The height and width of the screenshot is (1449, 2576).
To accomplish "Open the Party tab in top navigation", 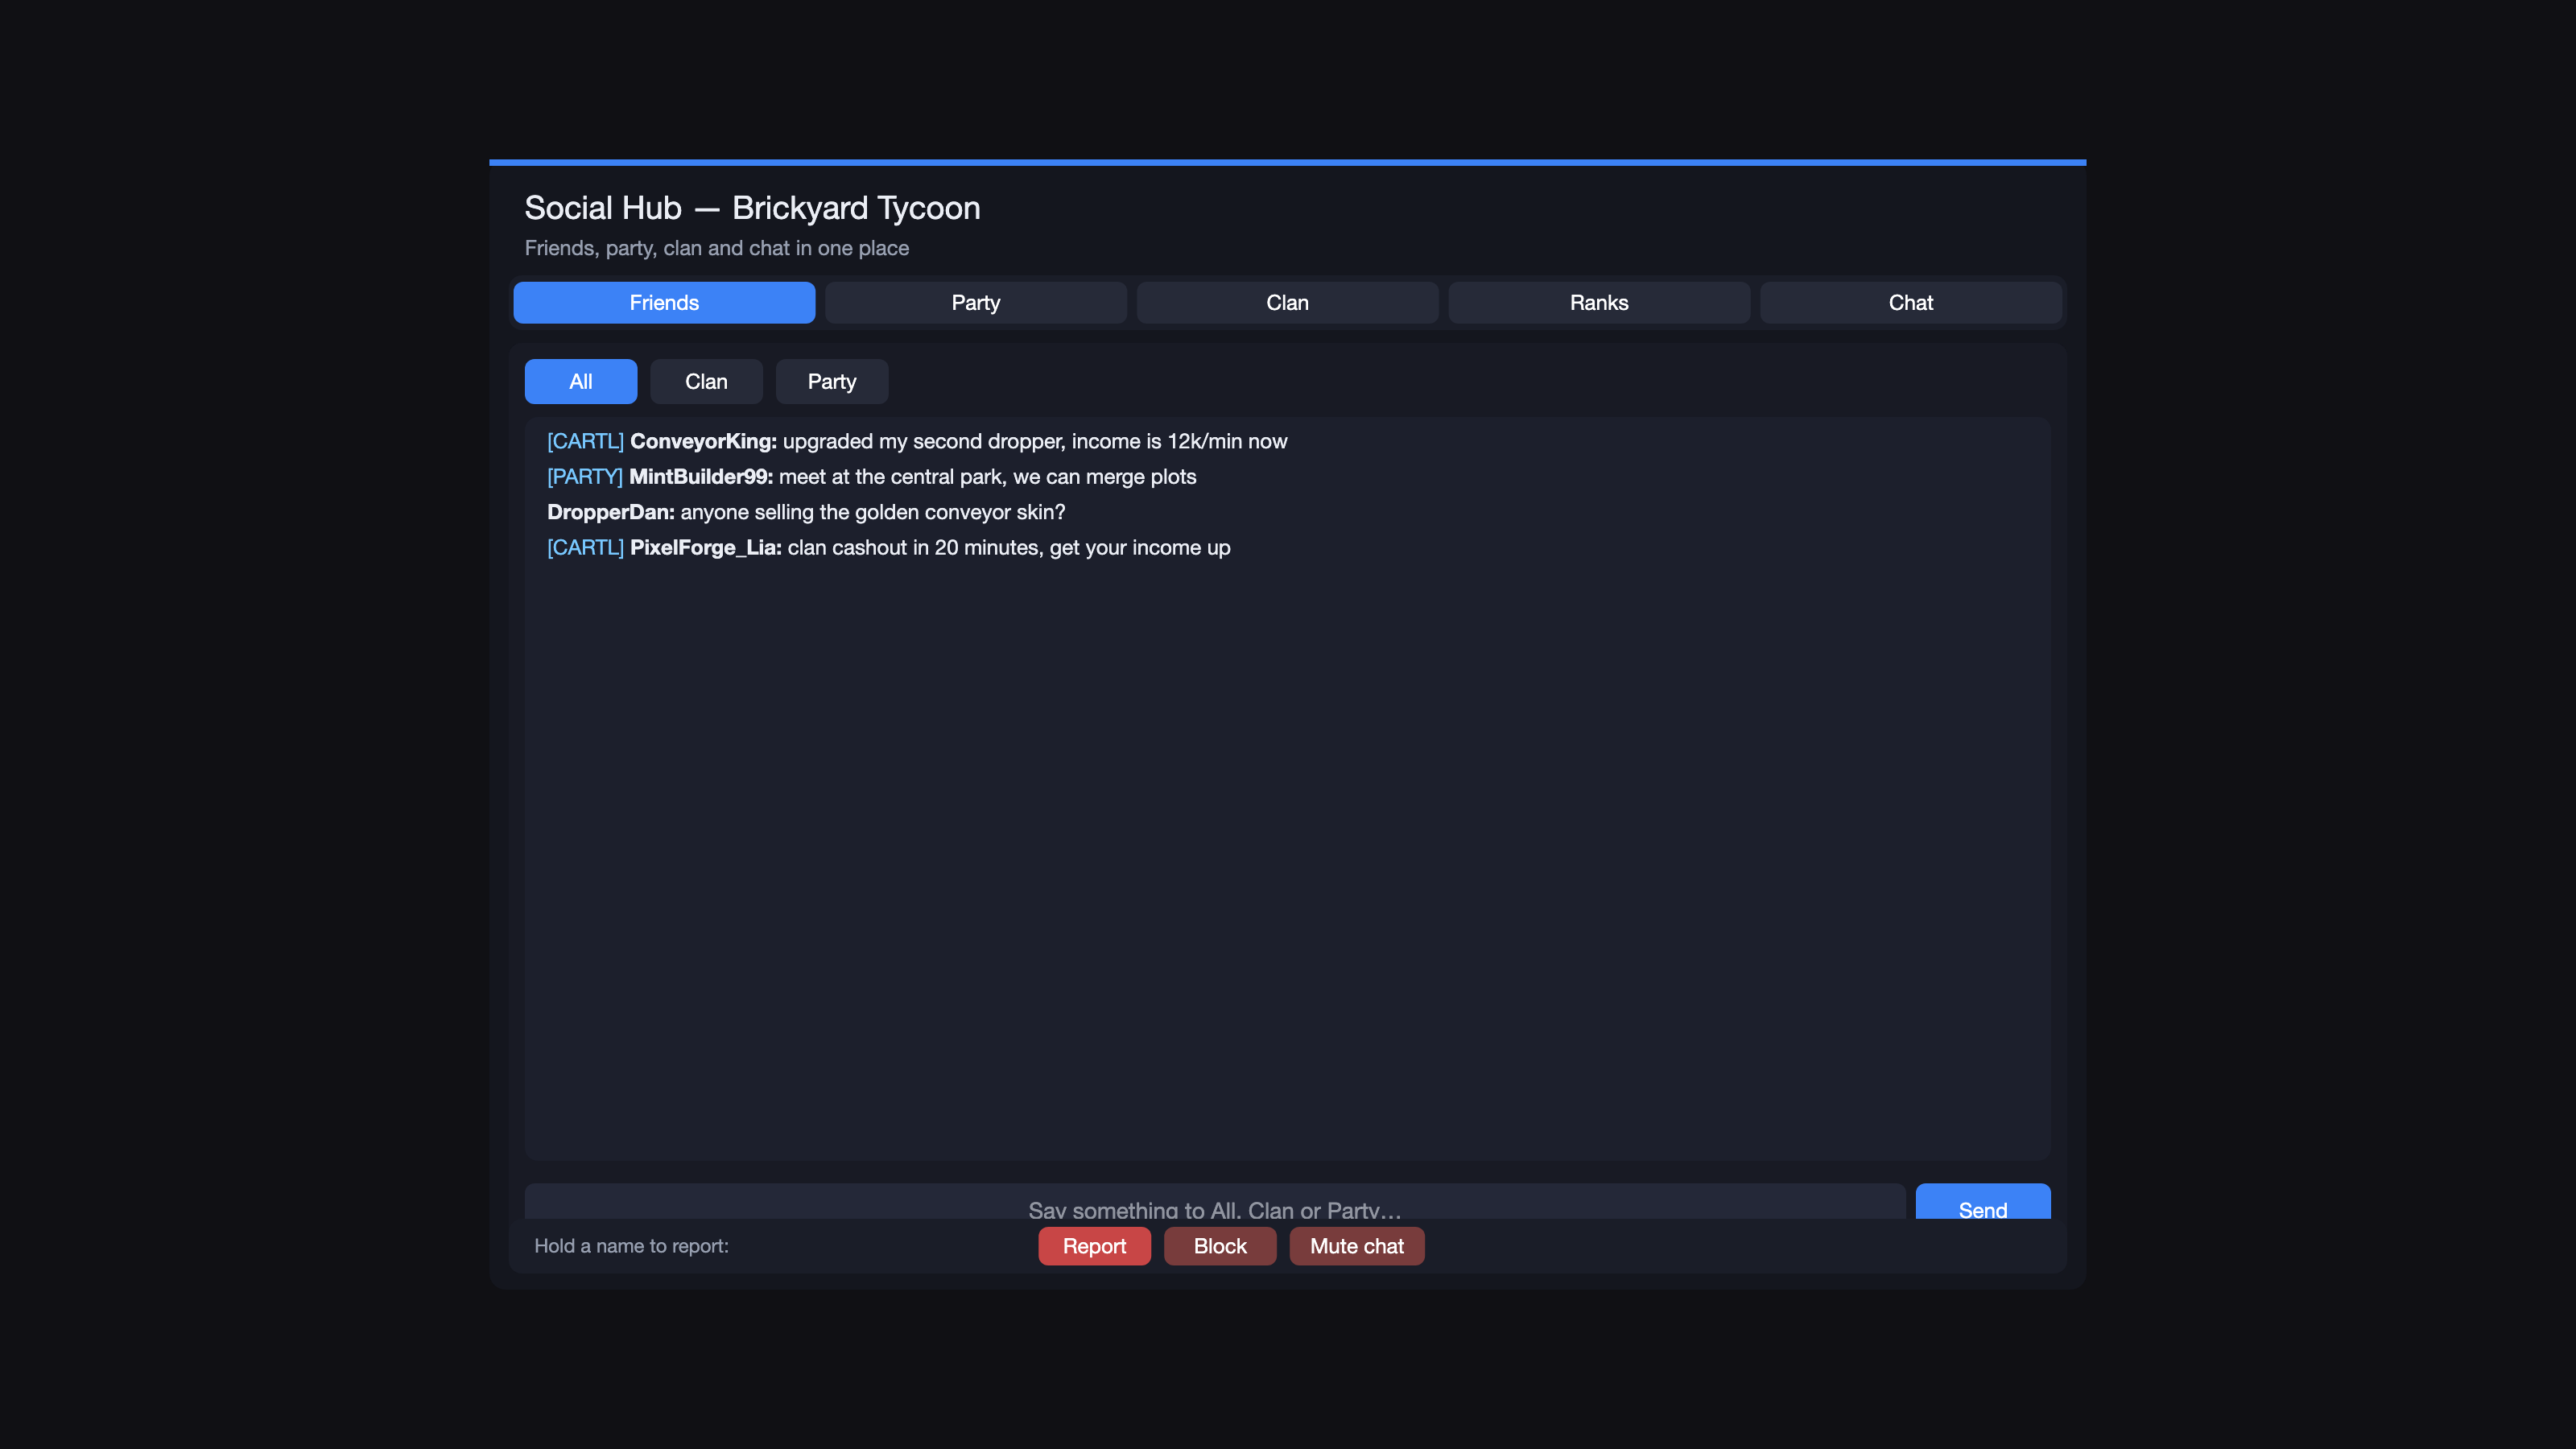I will click(975, 302).
